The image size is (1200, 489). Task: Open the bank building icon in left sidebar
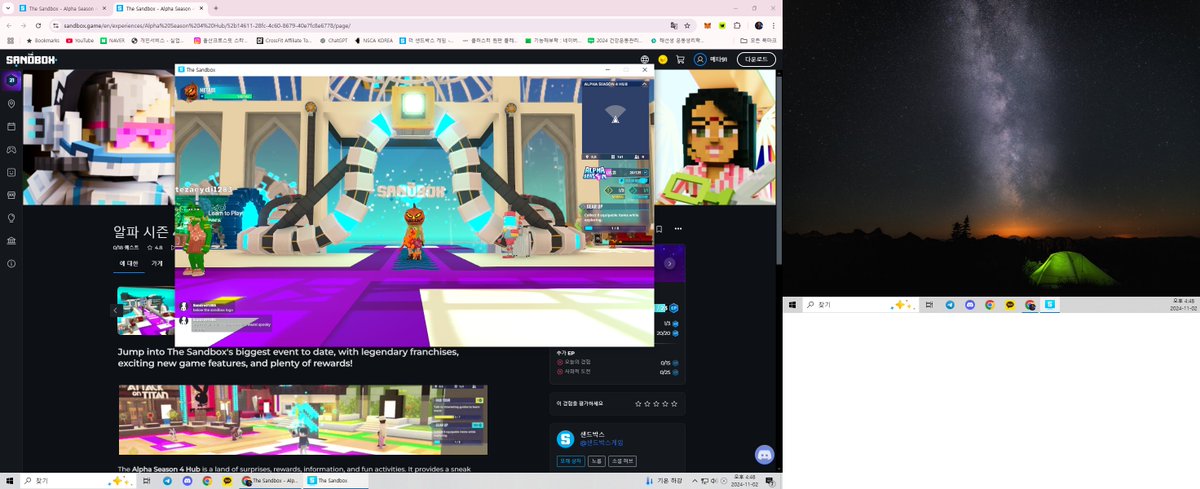pos(11,241)
